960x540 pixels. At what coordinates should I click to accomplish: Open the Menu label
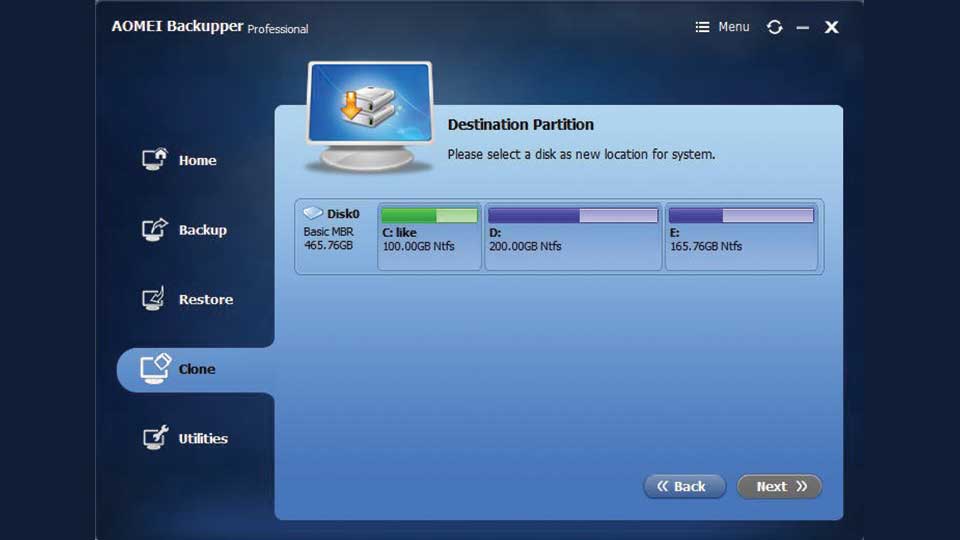(x=733, y=27)
